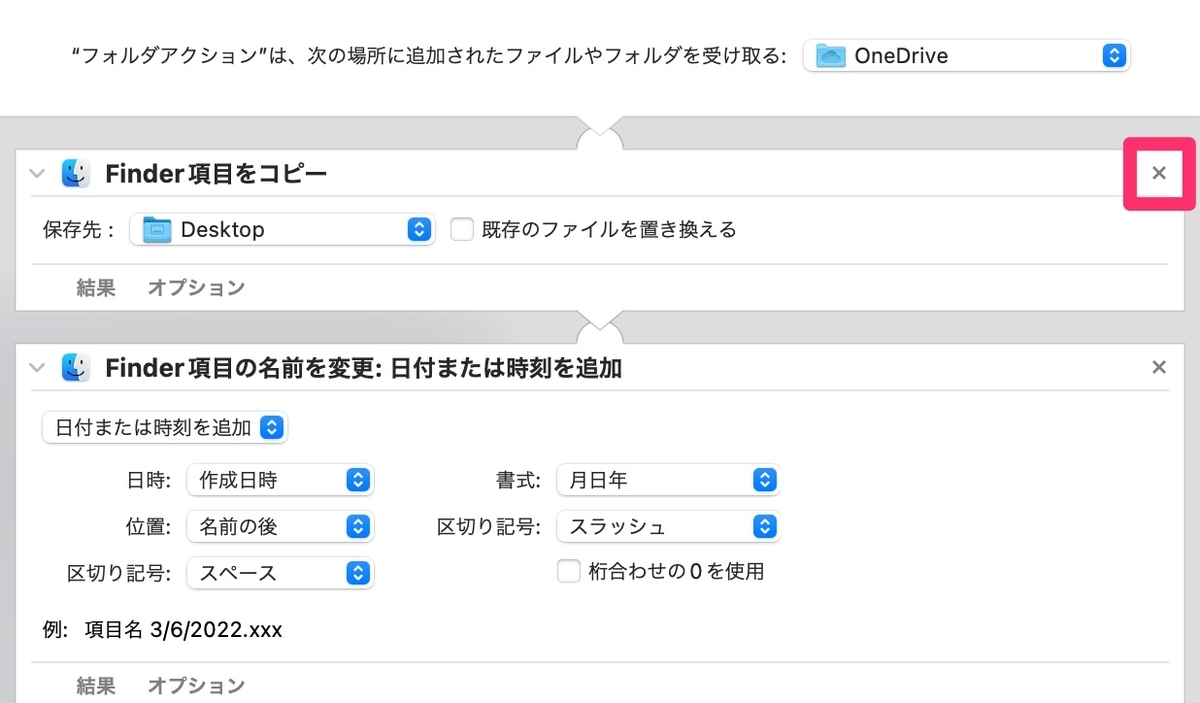Screen dimensions: 1200x703
Task: Enable 既存のファイルを置き換える checkbox
Action: [x=461, y=229]
